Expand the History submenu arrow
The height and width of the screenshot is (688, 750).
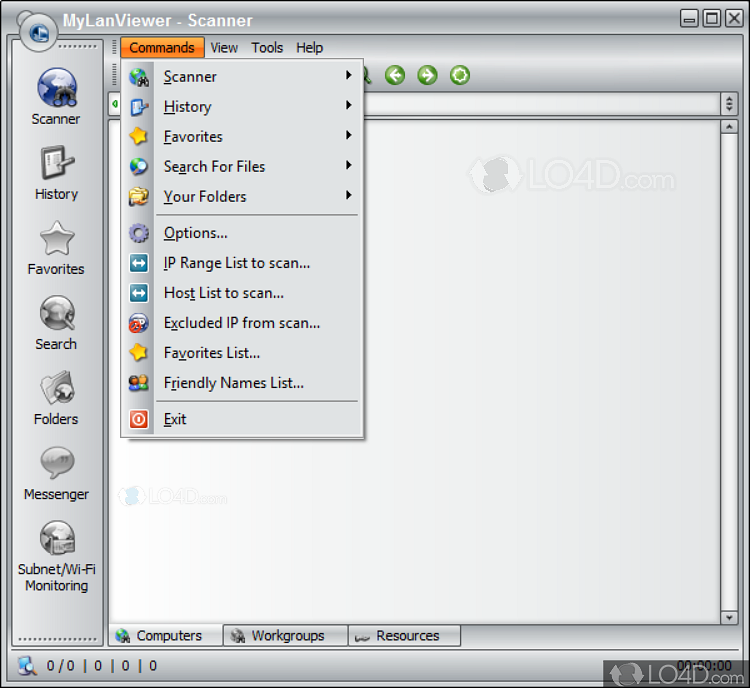pos(349,105)
